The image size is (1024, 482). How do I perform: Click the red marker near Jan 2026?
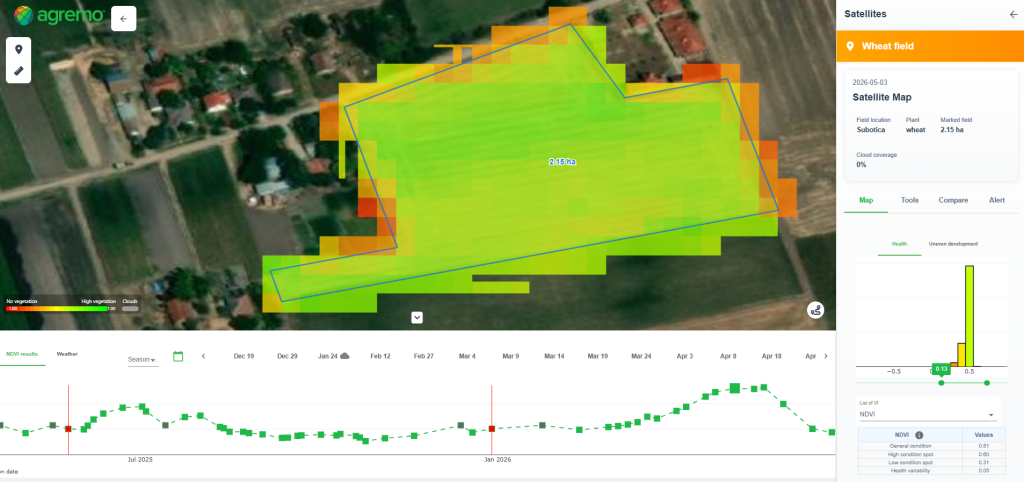pos(492,429)
